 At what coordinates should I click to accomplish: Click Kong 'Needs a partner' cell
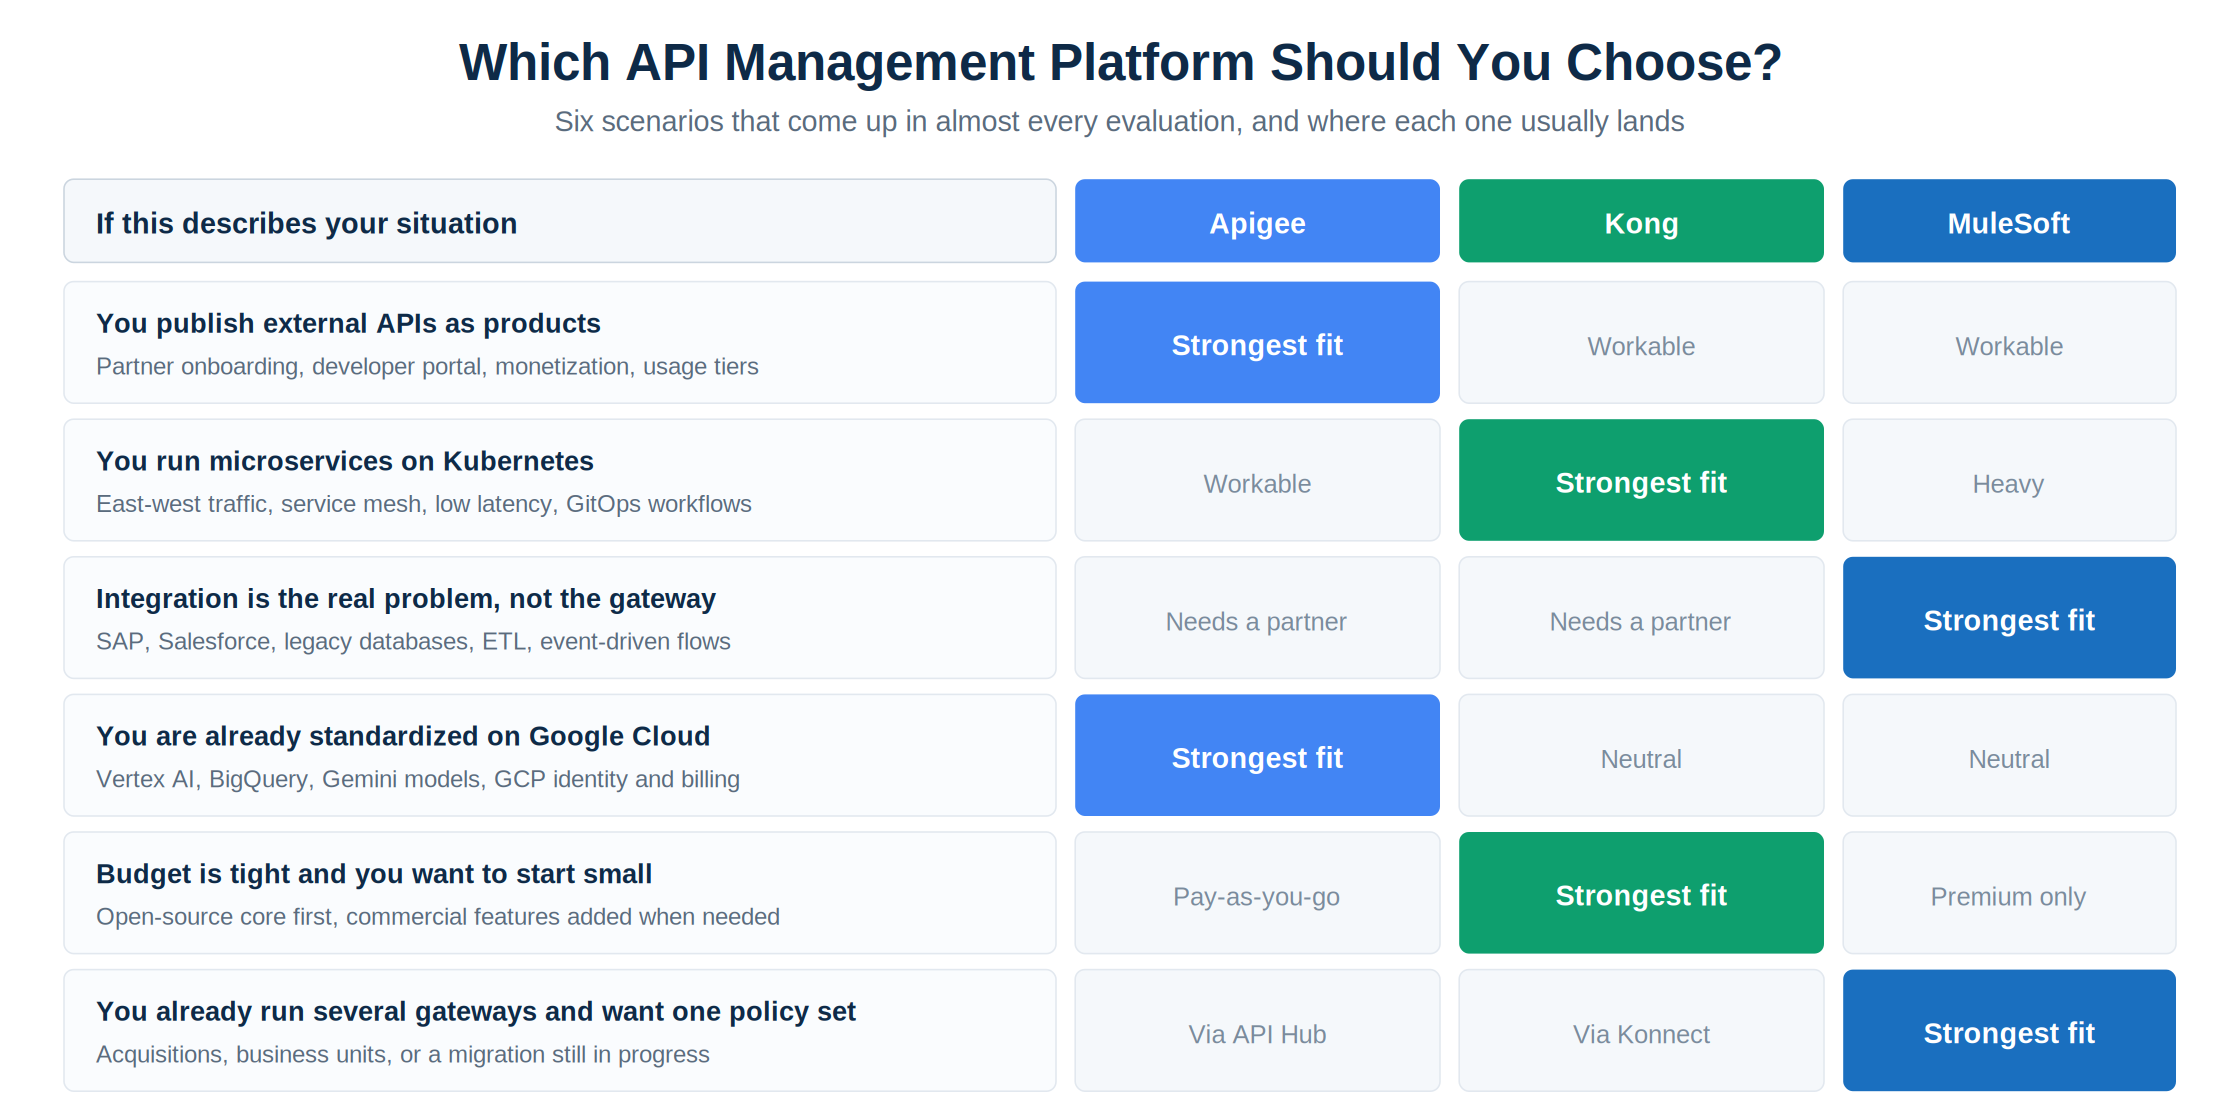[x=1641, y=617]
